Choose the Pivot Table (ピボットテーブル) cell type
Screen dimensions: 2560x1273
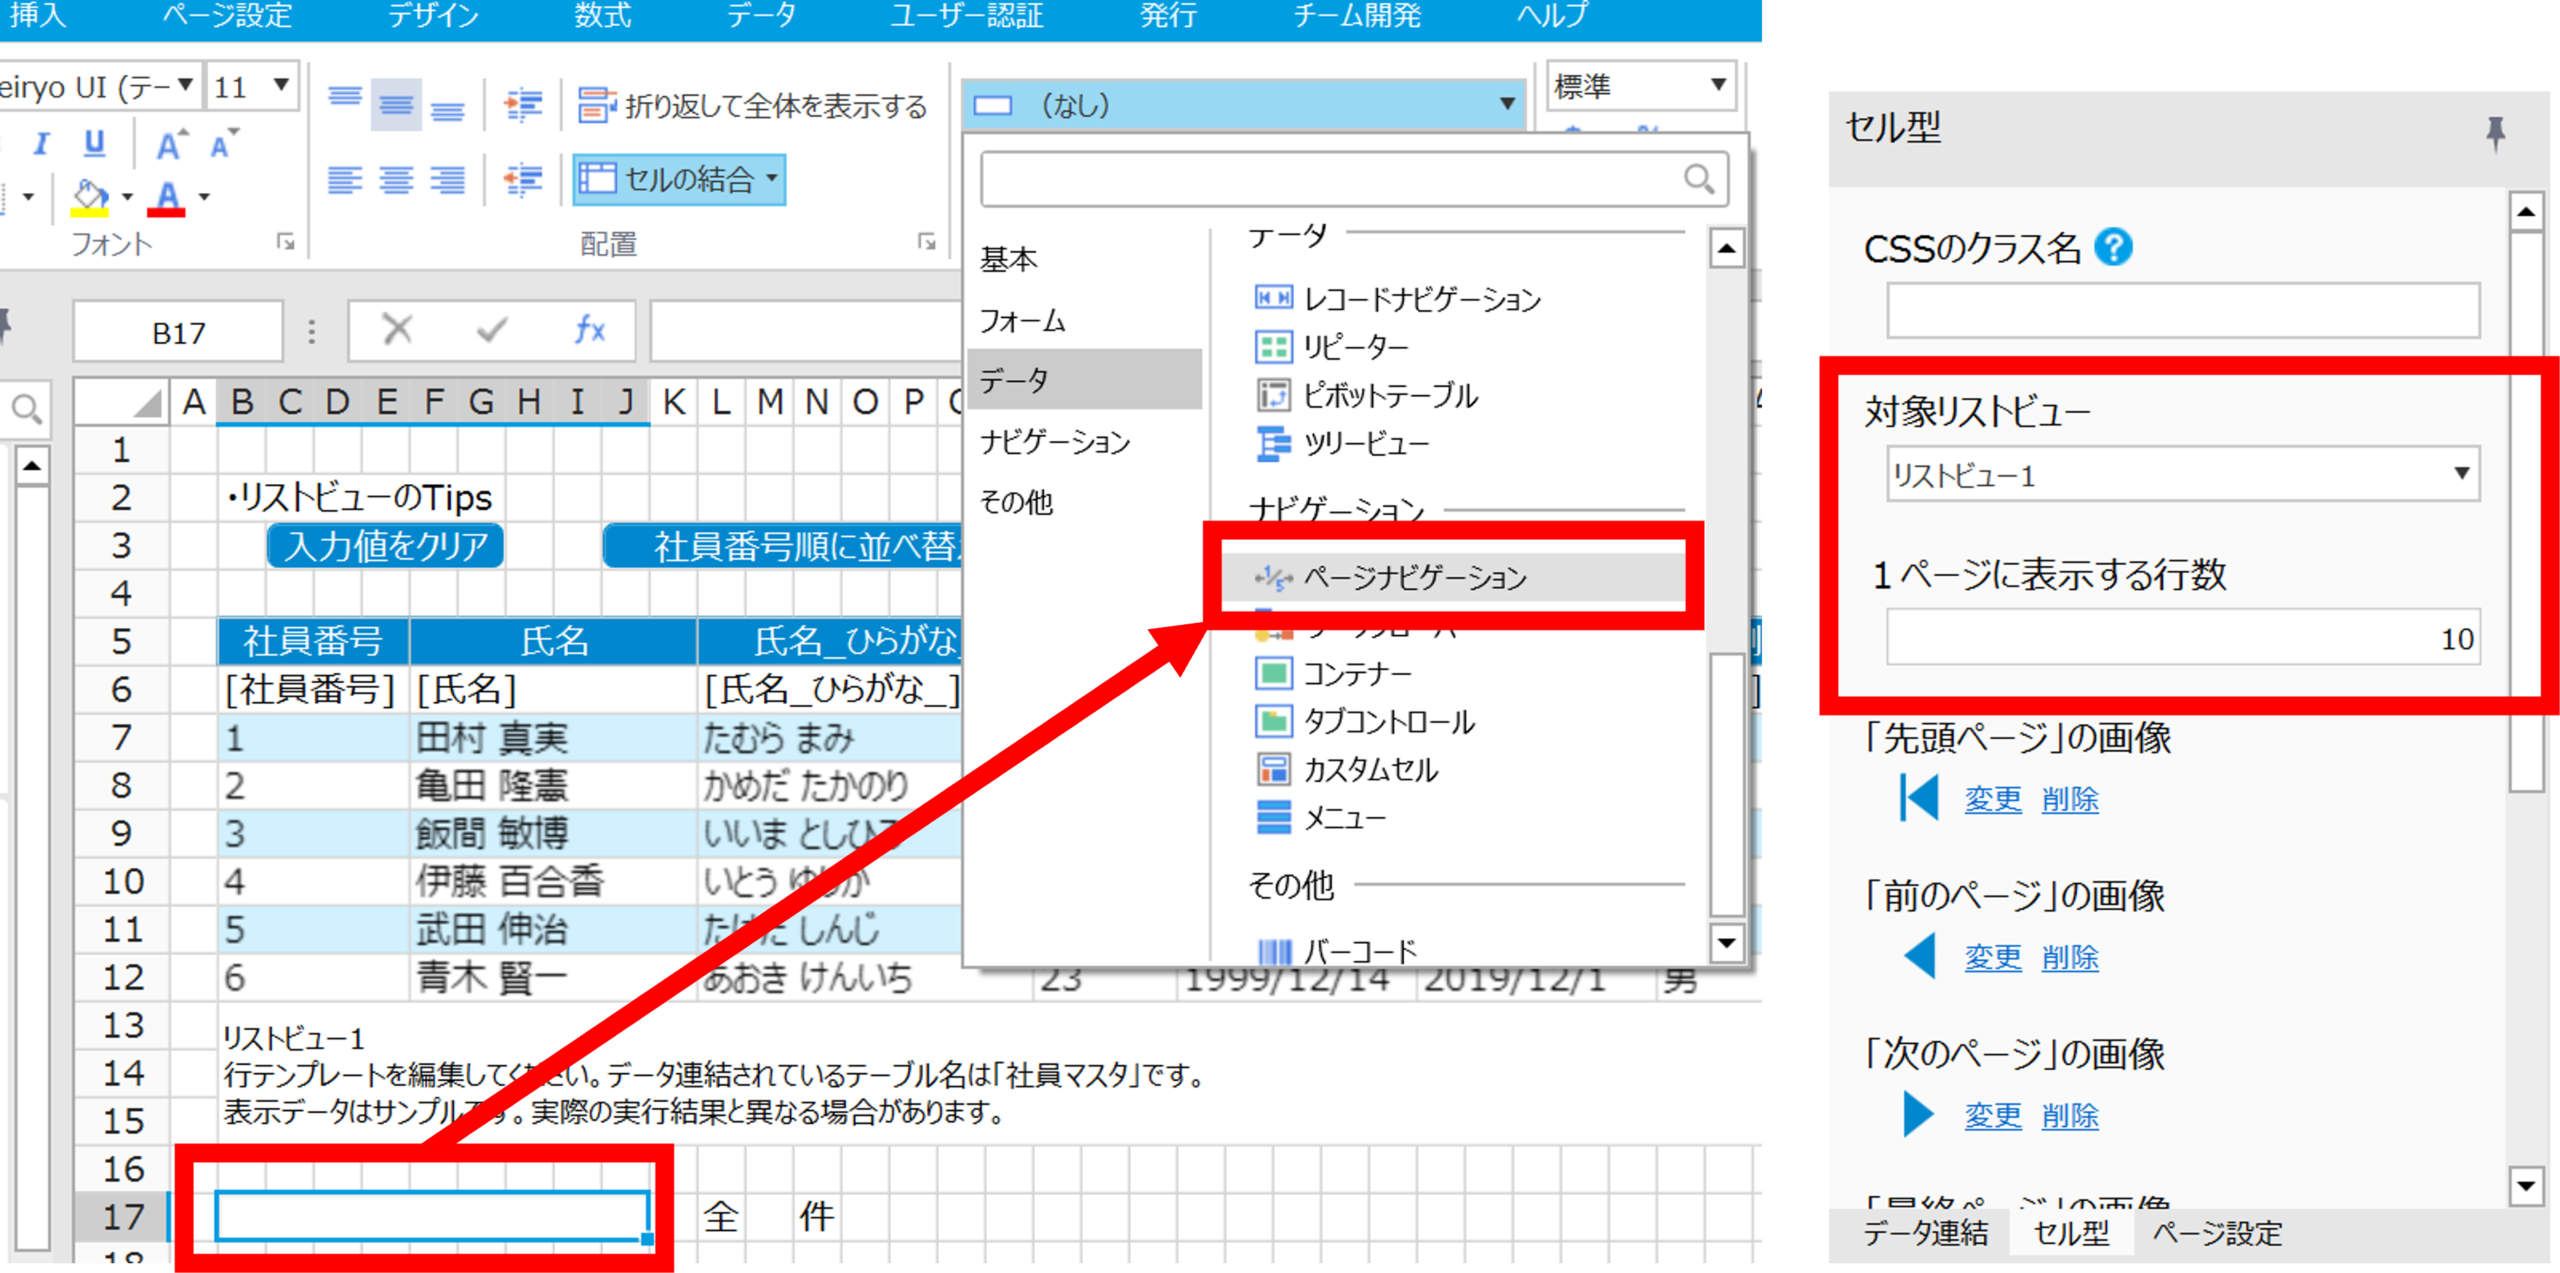click(1389, 396)
